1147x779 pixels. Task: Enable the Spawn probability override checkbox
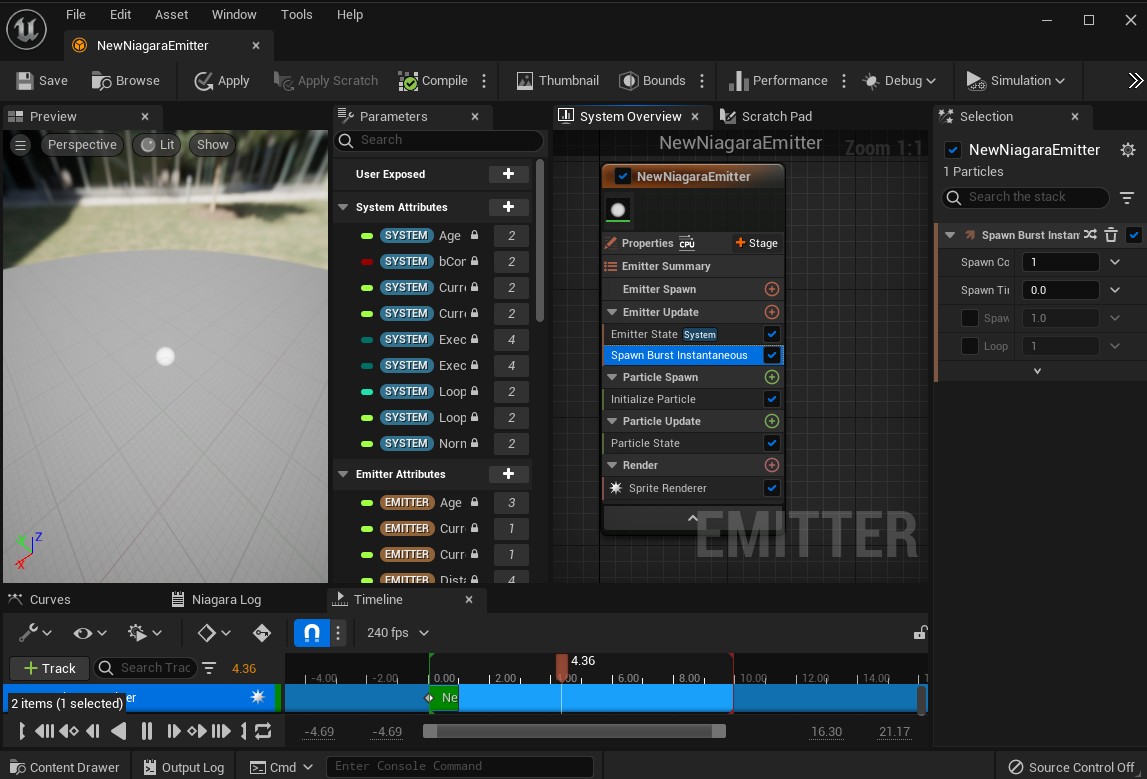pyautogui.click(x=970, y=318)
